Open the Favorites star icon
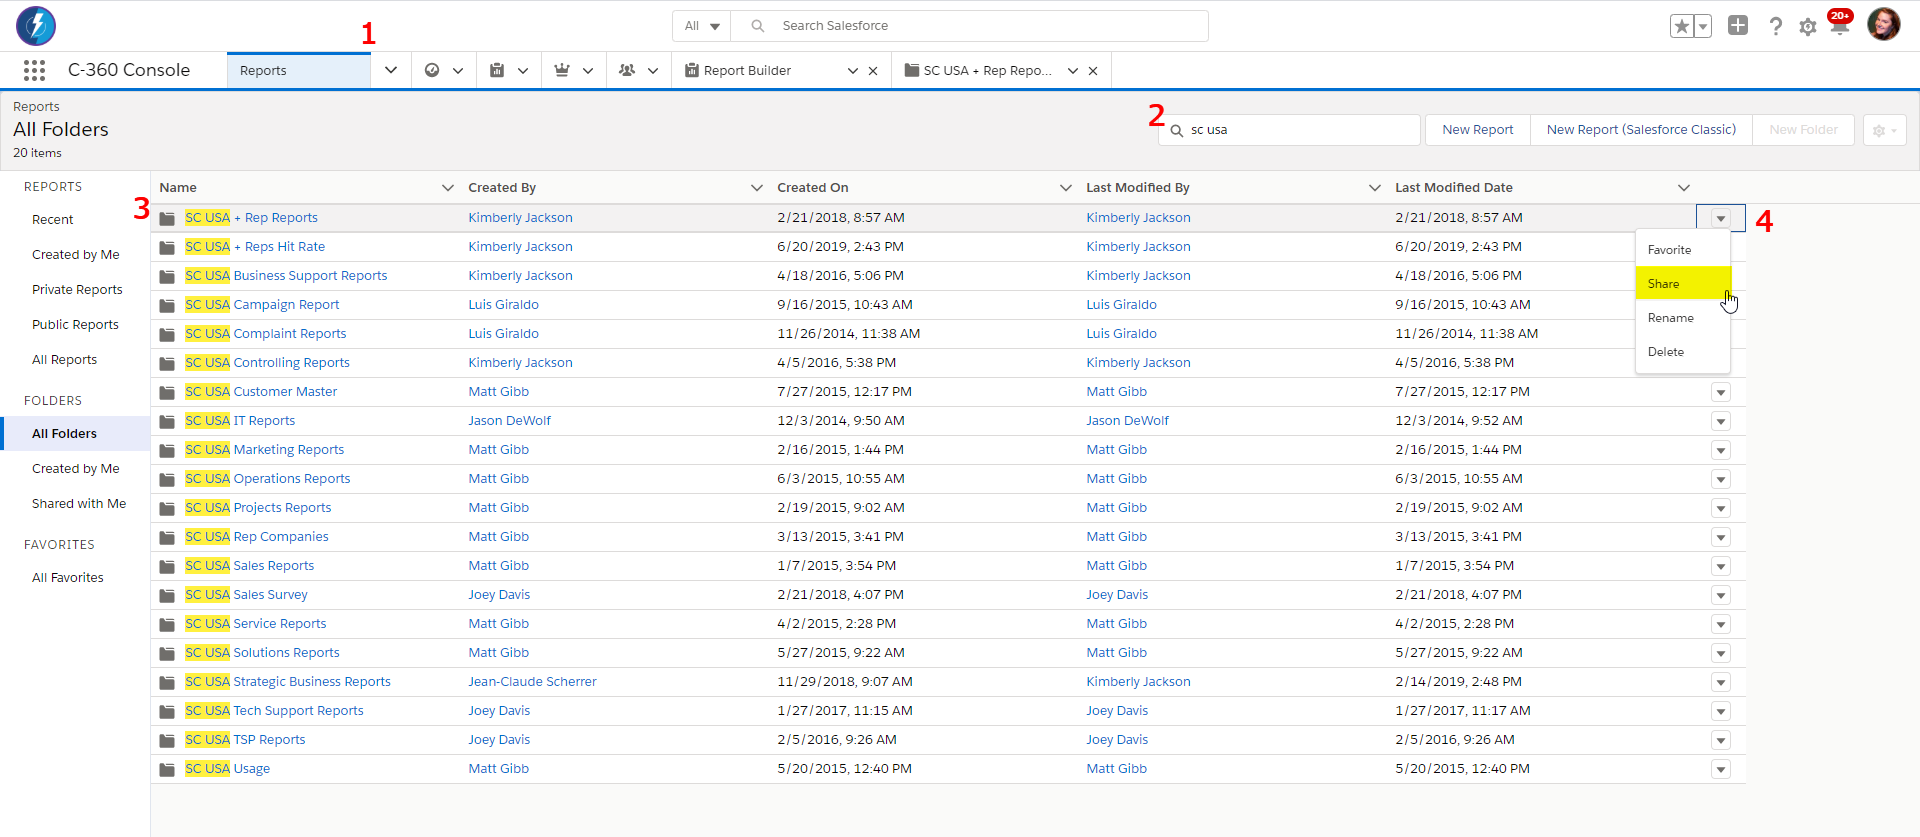1920x837 pixels. 1682,26
